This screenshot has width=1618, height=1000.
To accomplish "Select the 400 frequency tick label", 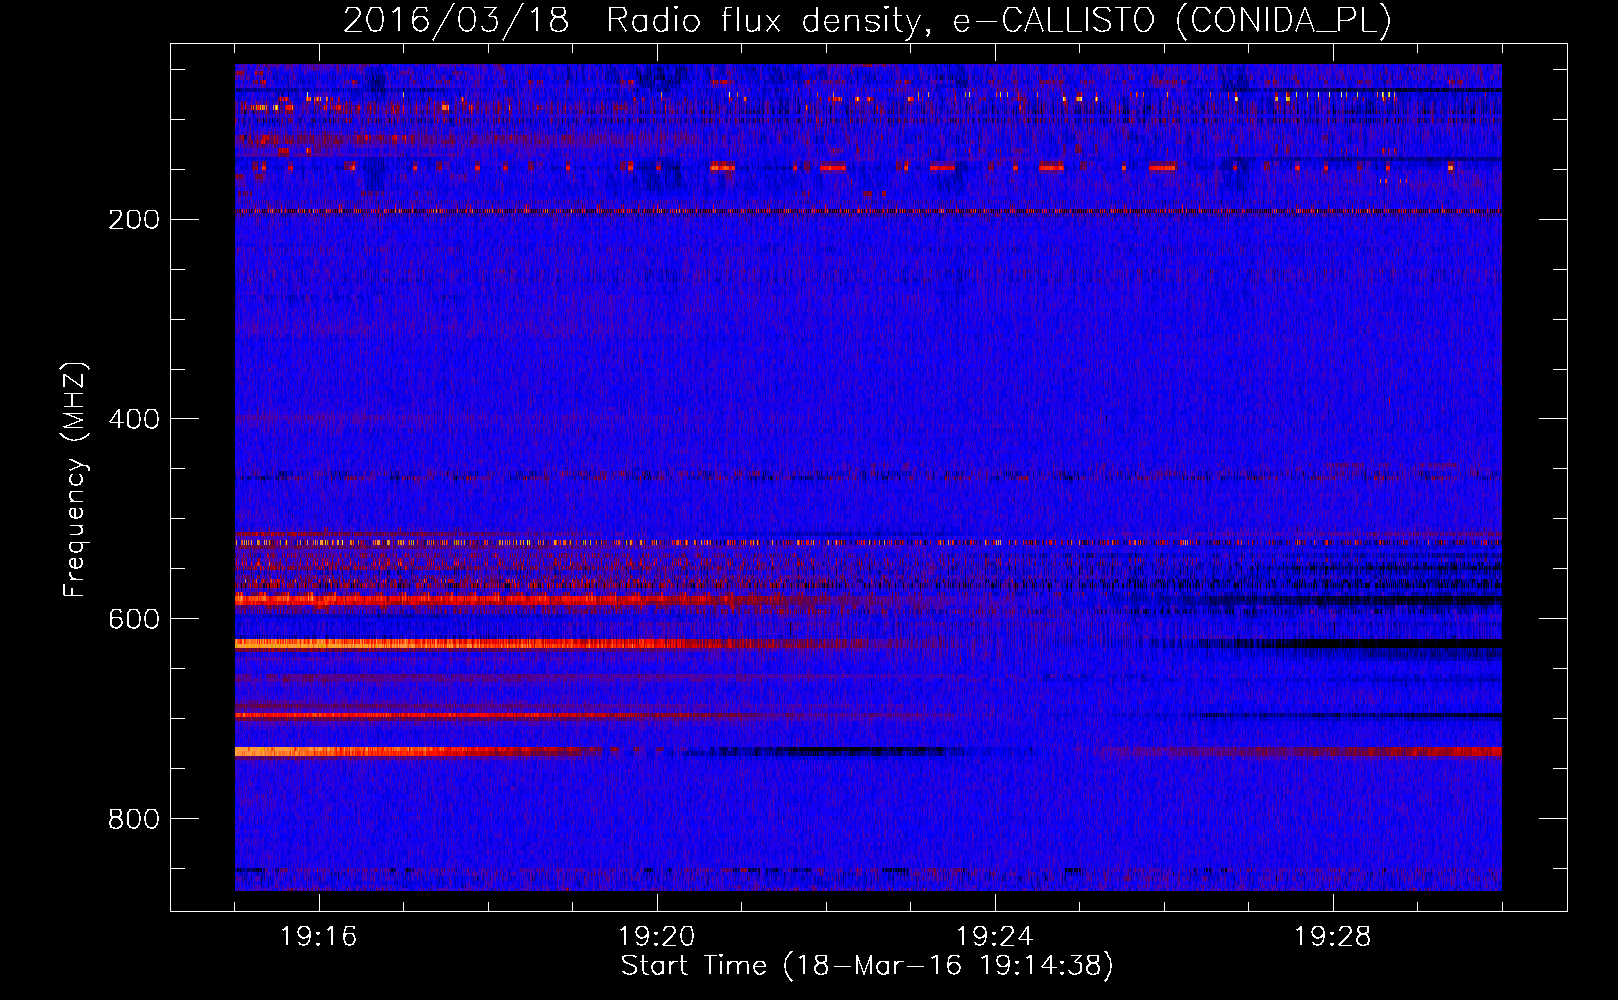I will coord(134,419).
